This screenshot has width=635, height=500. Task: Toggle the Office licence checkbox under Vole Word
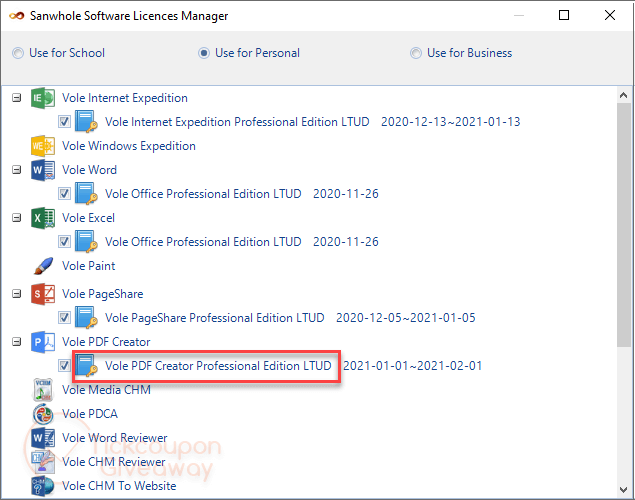[x=64, y=194]
